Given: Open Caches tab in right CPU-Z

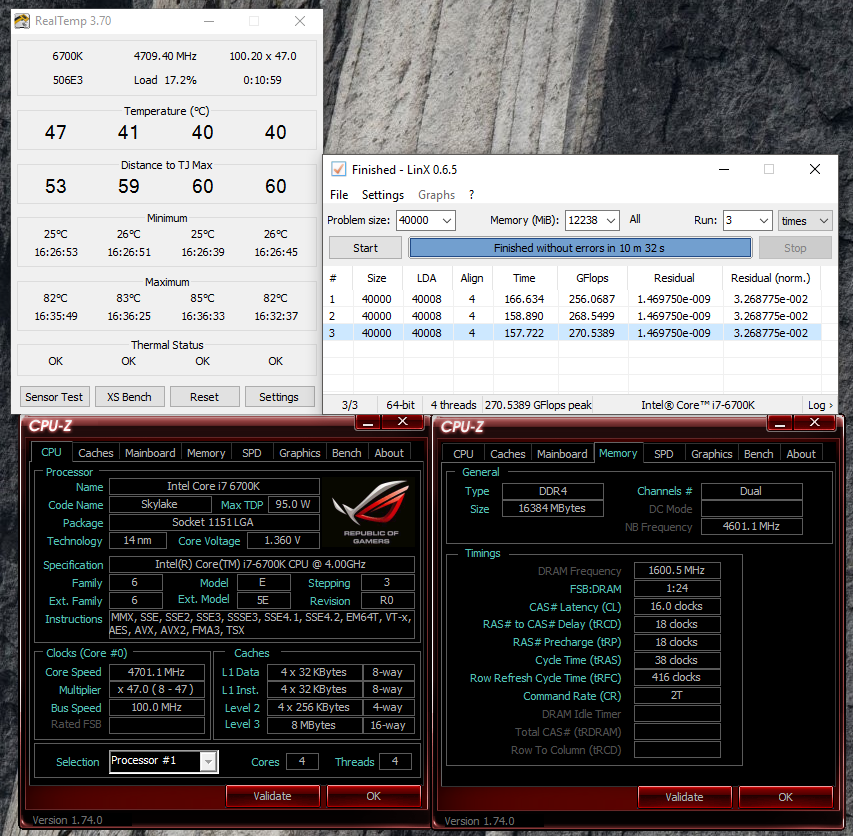Looking at the screenshot, I should click(x=507, y=454).
